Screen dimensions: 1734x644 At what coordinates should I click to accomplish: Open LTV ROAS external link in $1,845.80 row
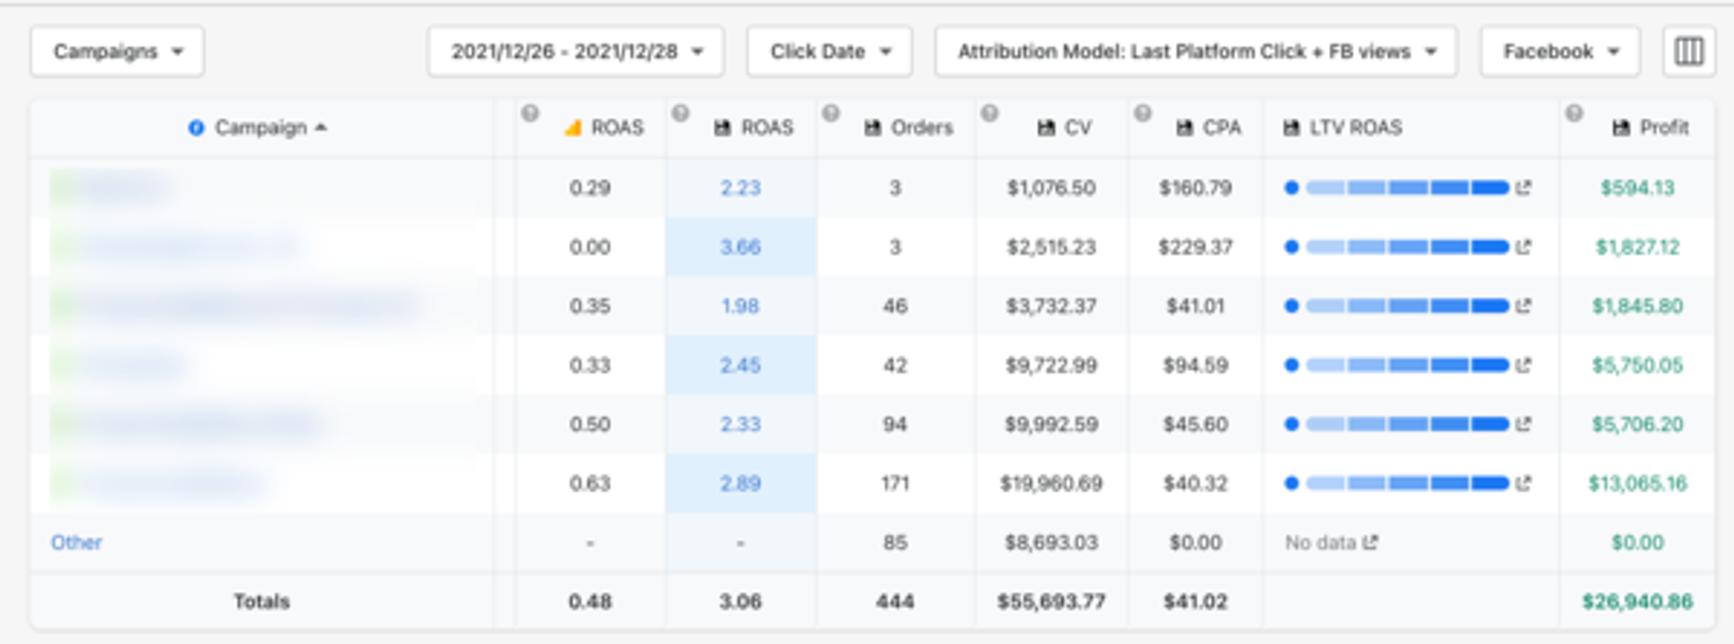click(x=1523, y=306)
